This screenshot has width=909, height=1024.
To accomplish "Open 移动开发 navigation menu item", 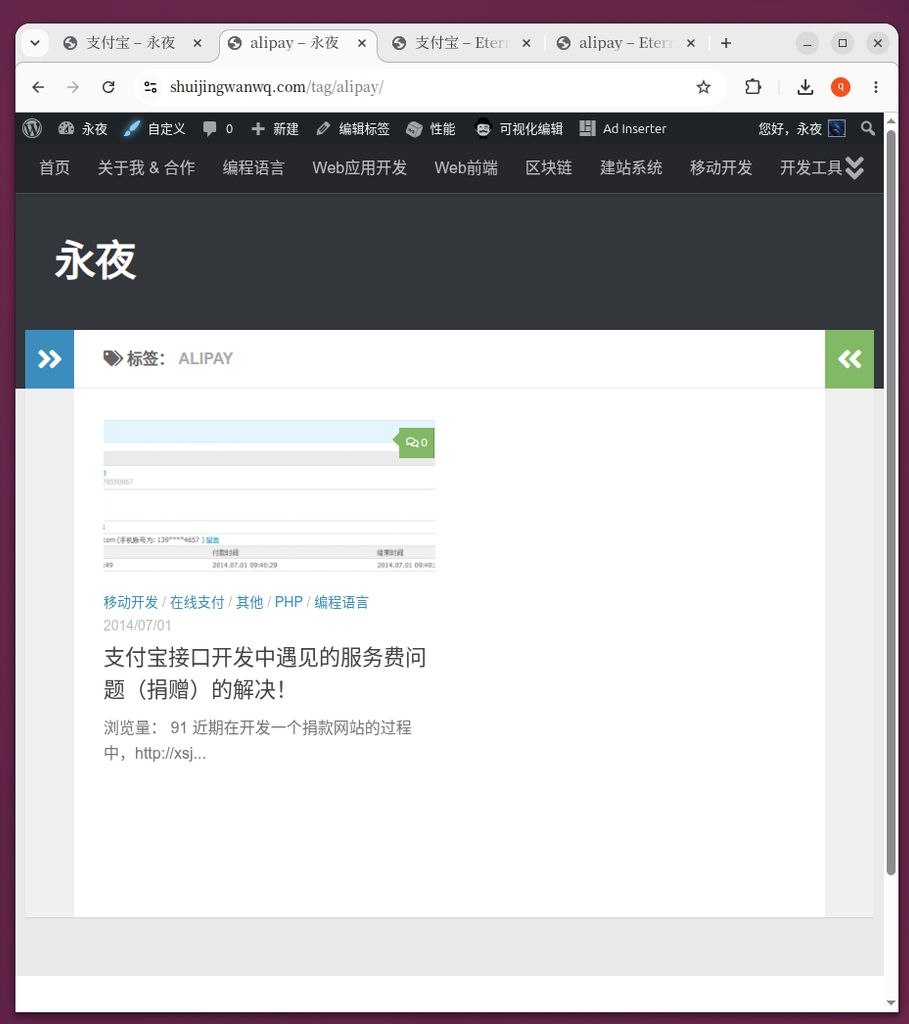I will (721, 168).
